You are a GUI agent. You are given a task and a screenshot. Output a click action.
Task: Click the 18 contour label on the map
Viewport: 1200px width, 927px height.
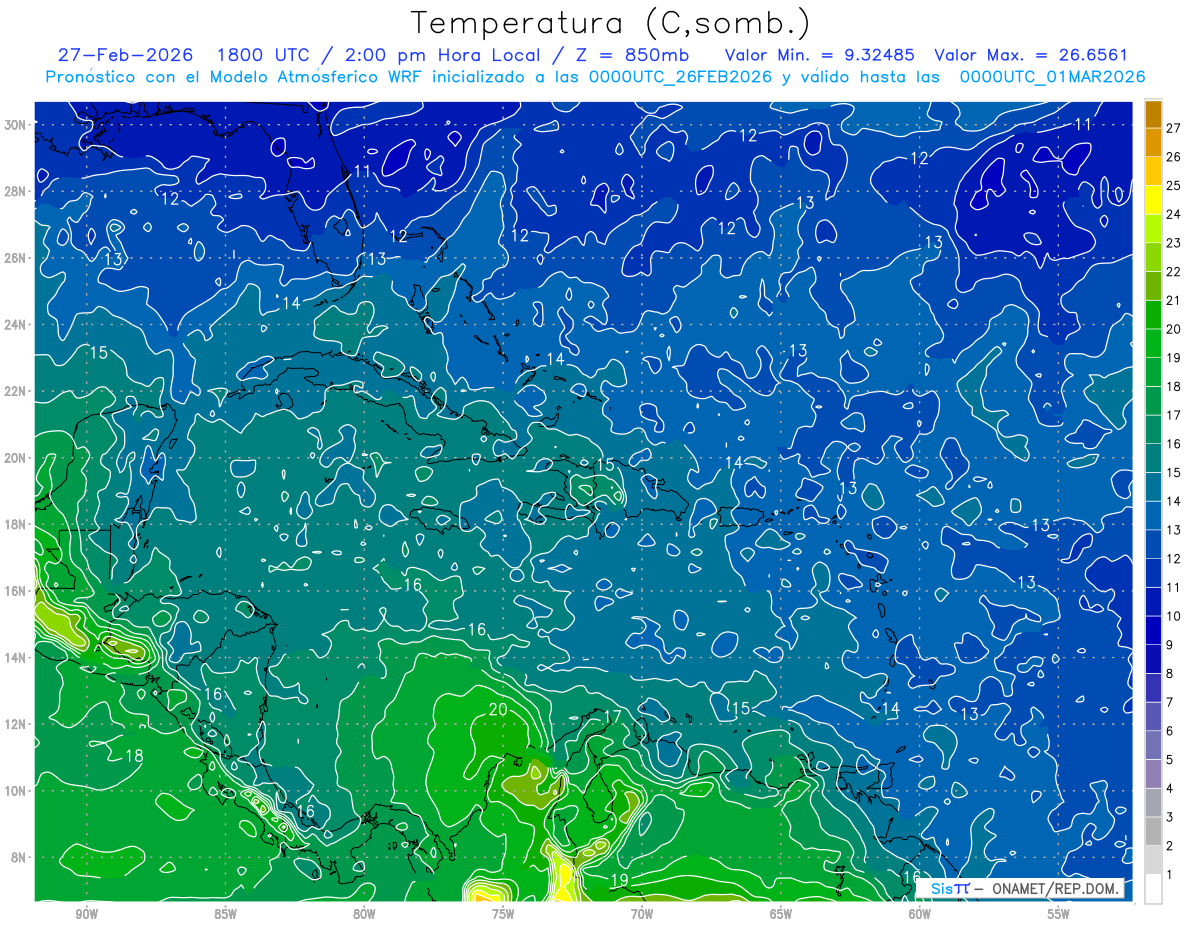point(134,756)
